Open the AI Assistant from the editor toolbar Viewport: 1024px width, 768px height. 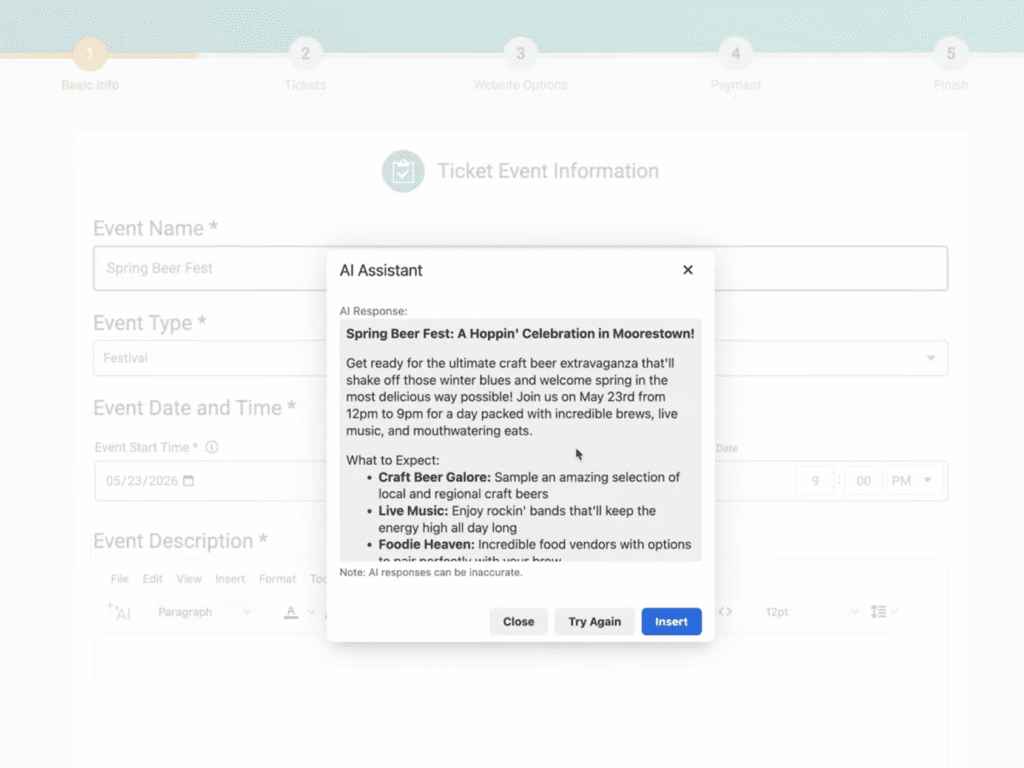tap(120, 611)
